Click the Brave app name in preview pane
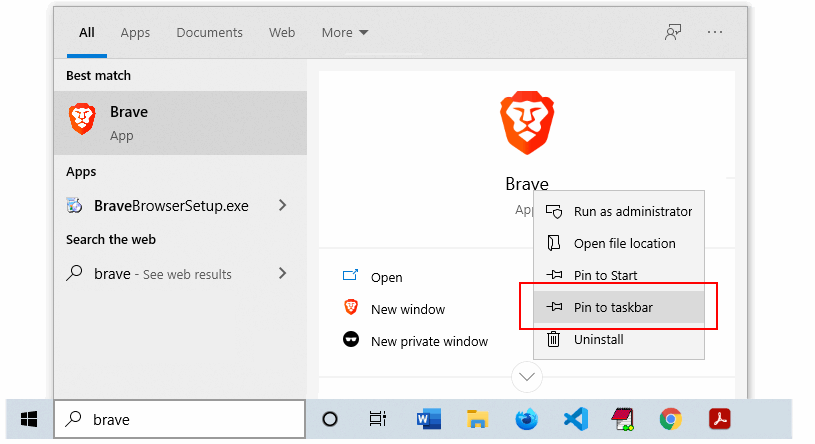The image size is (815, 444). tap(527, 184)
